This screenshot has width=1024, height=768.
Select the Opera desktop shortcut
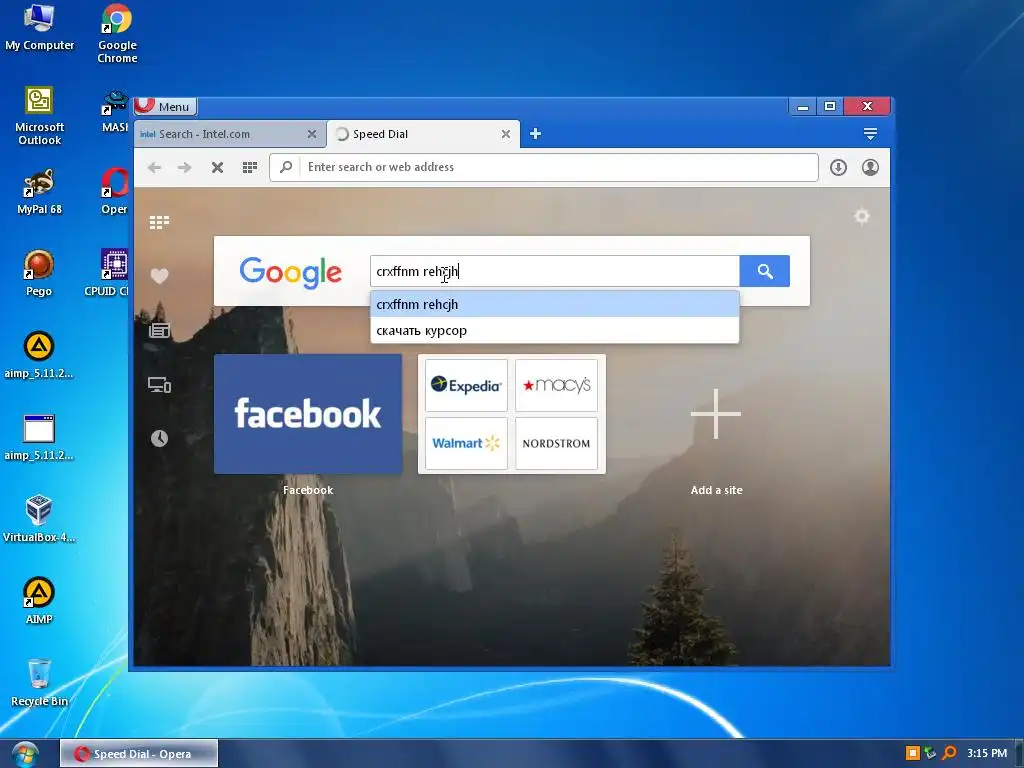(114, 191)
